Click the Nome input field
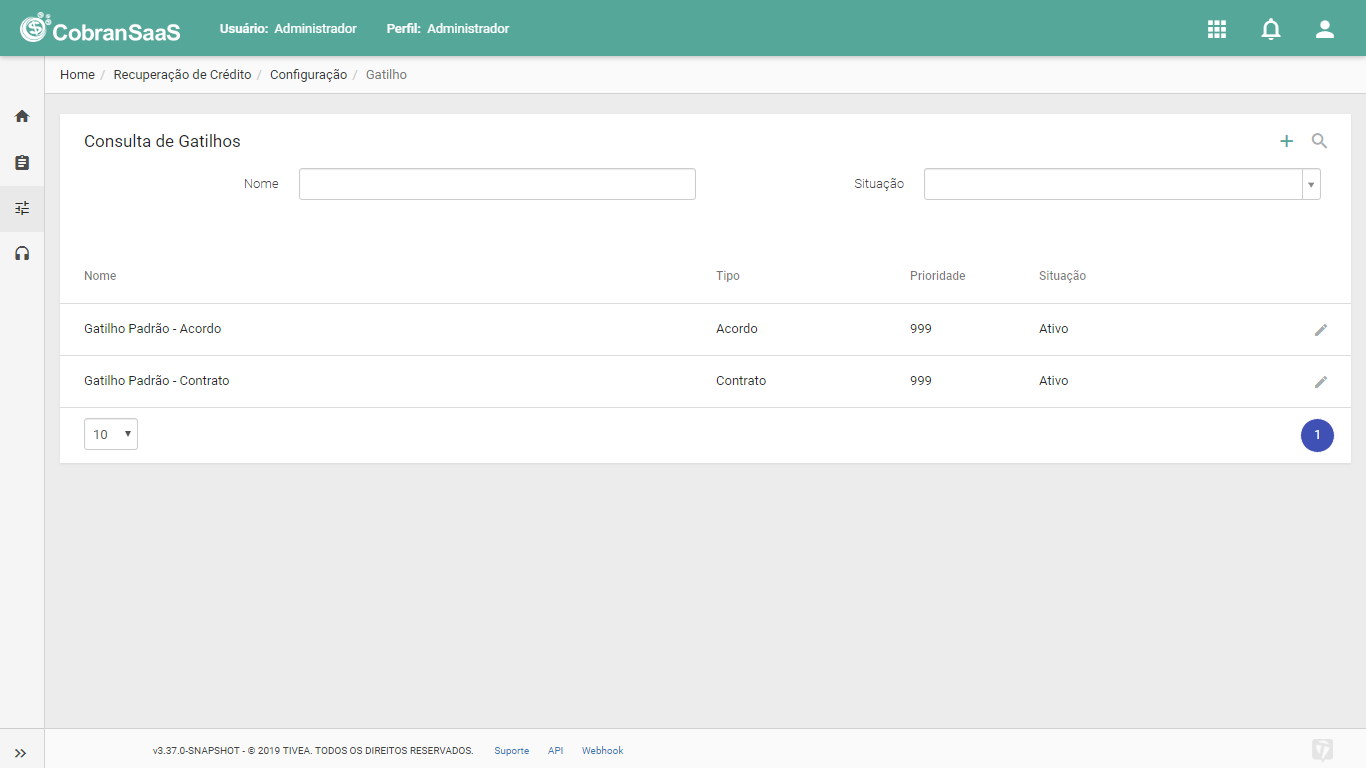This screenshot has width=1366, height=768. (497, 184)
